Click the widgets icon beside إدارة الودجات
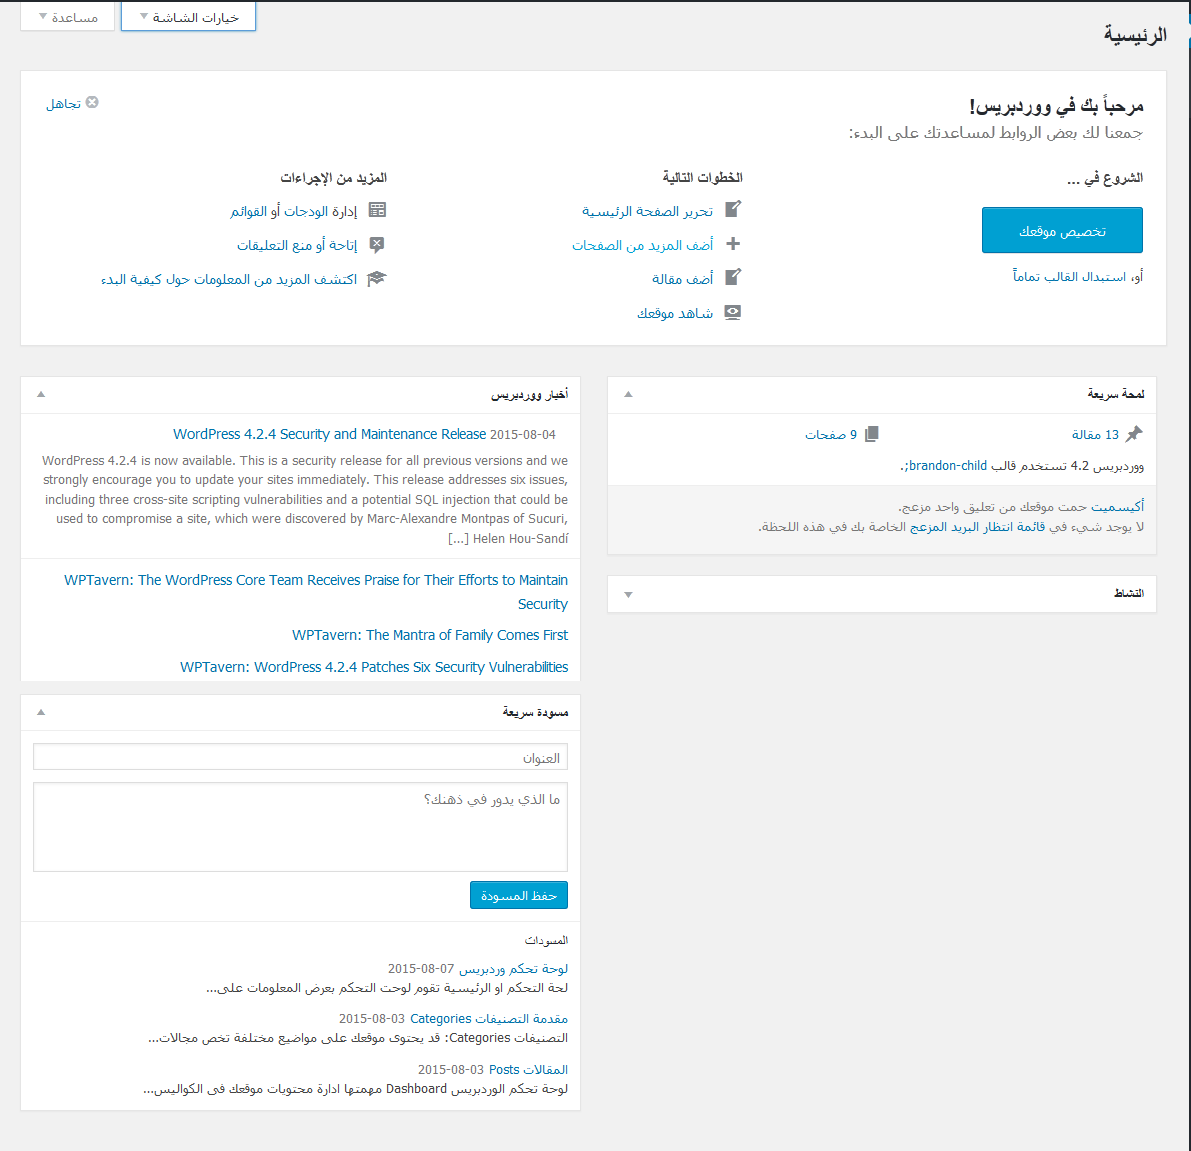 point(377,210)
